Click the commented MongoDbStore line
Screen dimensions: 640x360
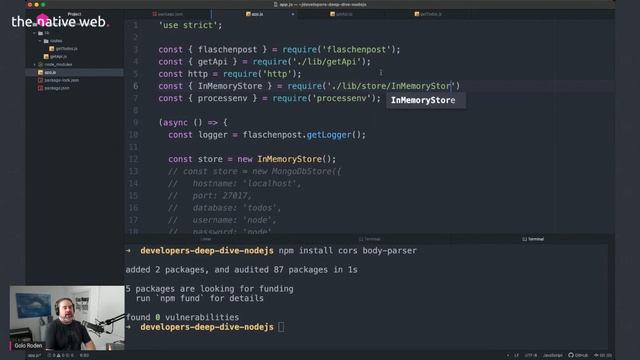pyautogui.click(x=254, y=171)
